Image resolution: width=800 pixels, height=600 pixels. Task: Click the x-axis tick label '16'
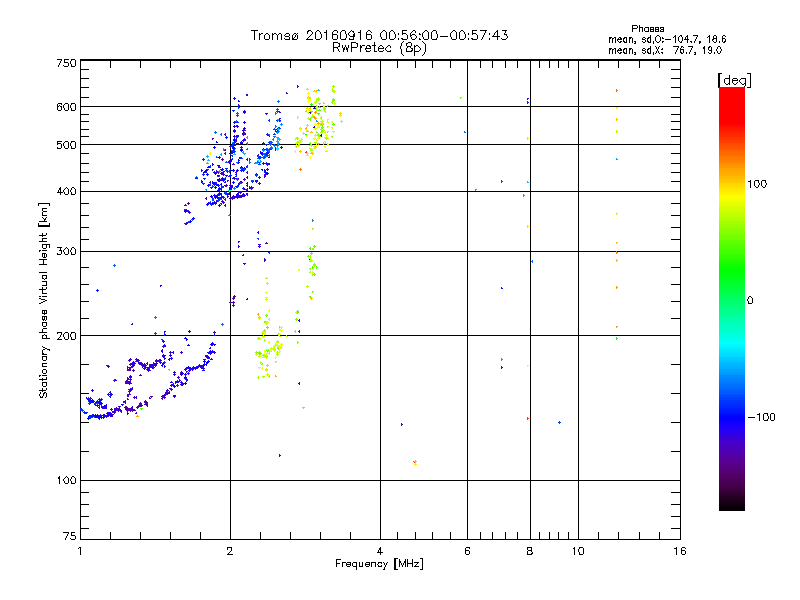(680, 551)
